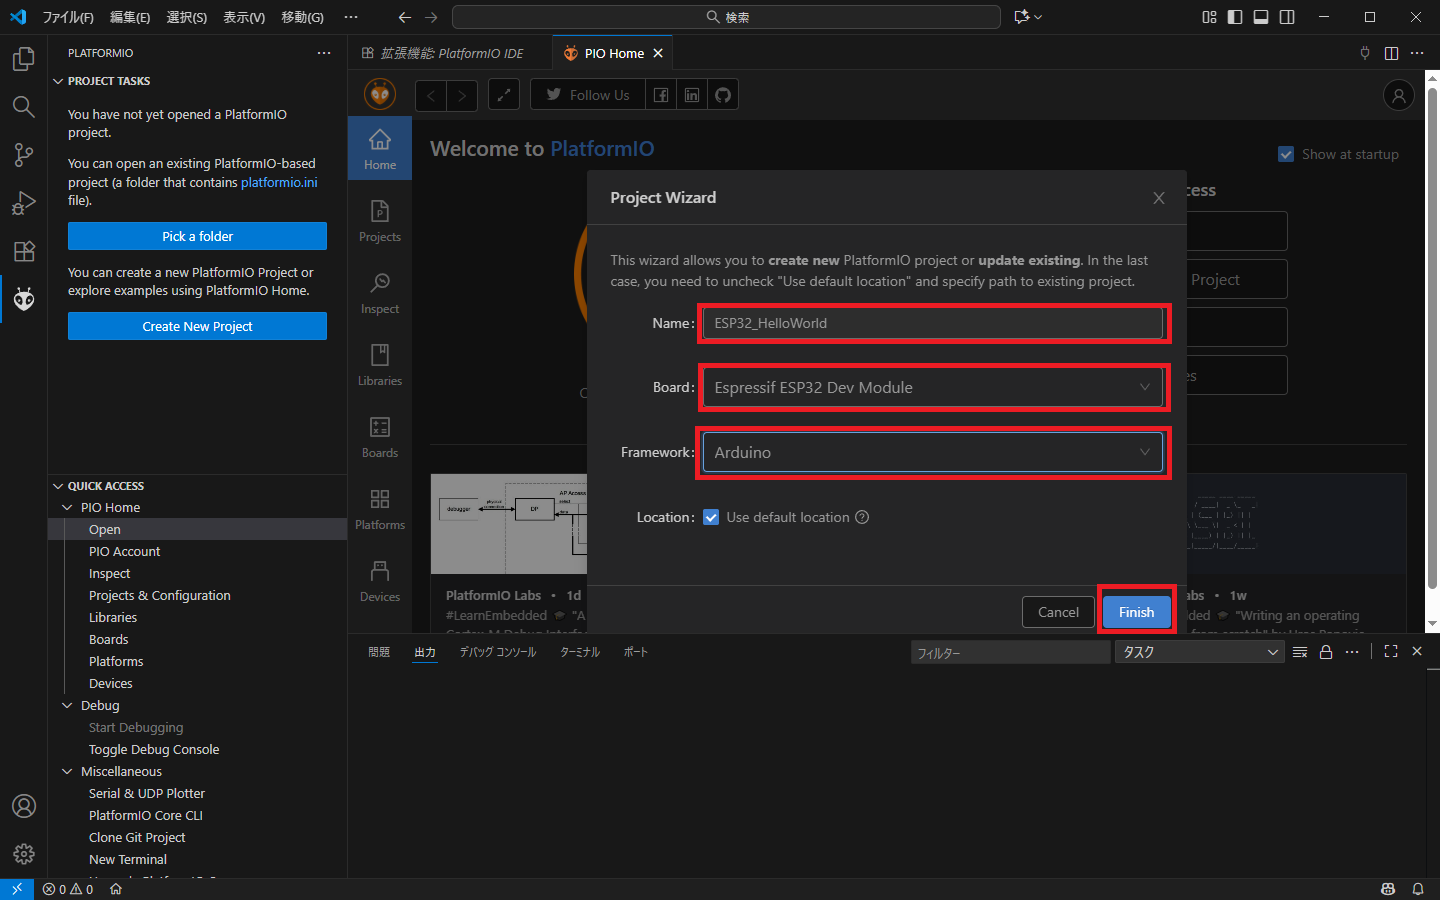Open Run and Debug view
This screenshot has width=1440, height=900.
pos(24,203)
